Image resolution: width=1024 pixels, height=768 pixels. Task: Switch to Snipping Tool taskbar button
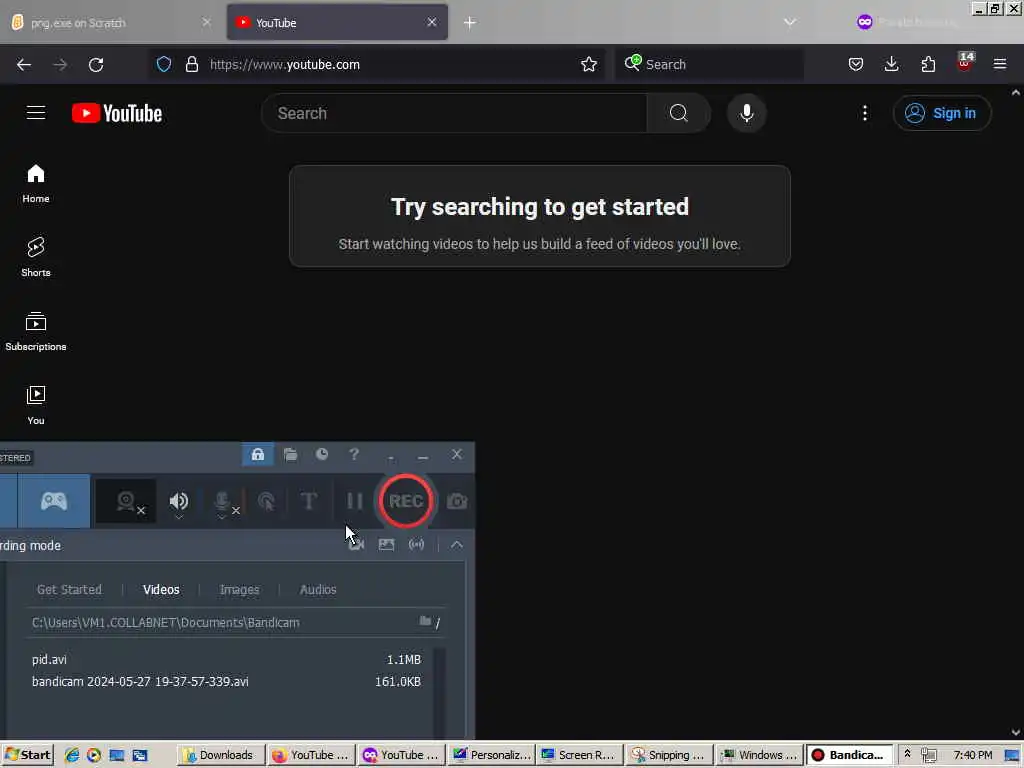[669, 755]
